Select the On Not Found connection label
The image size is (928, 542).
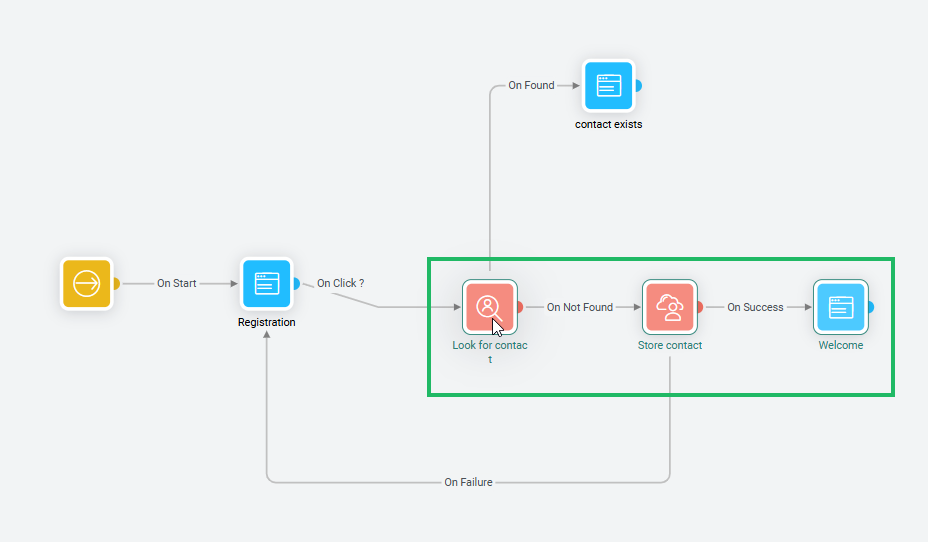pos(580,308)
